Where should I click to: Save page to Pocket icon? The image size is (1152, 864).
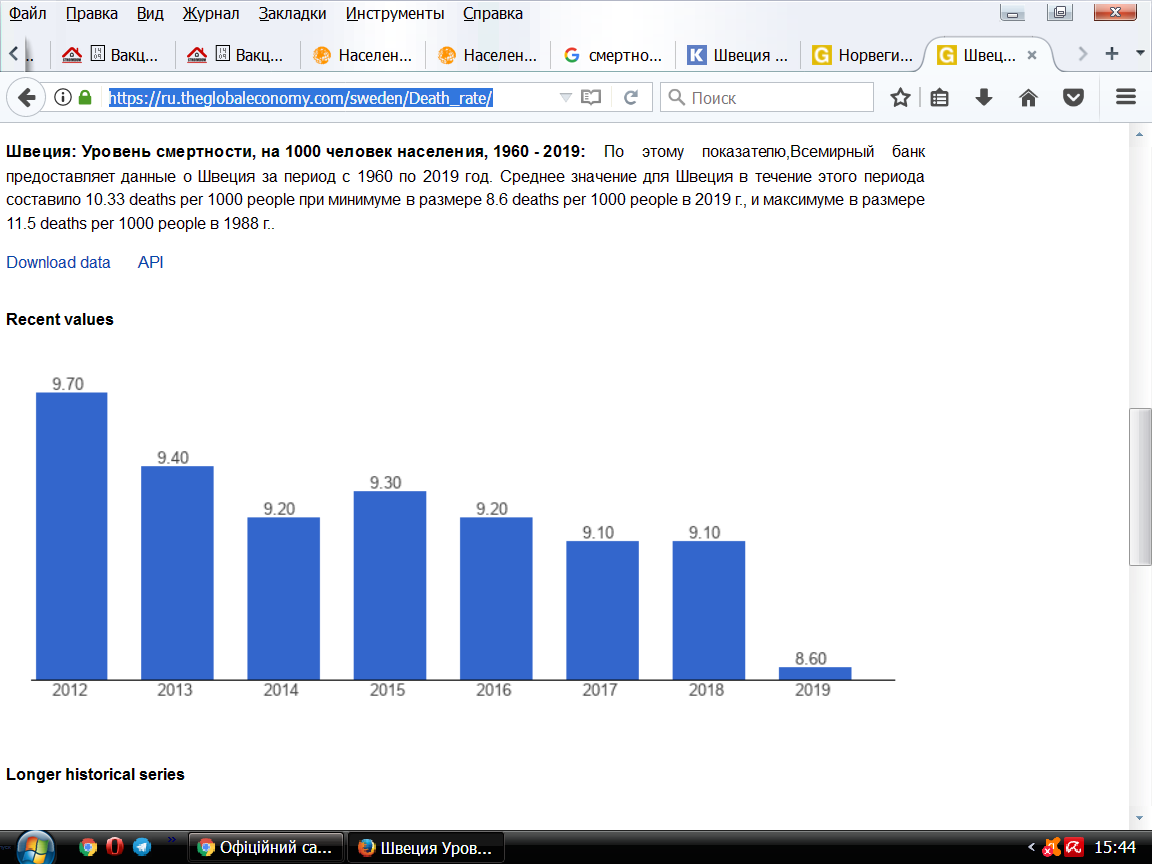1073,98
